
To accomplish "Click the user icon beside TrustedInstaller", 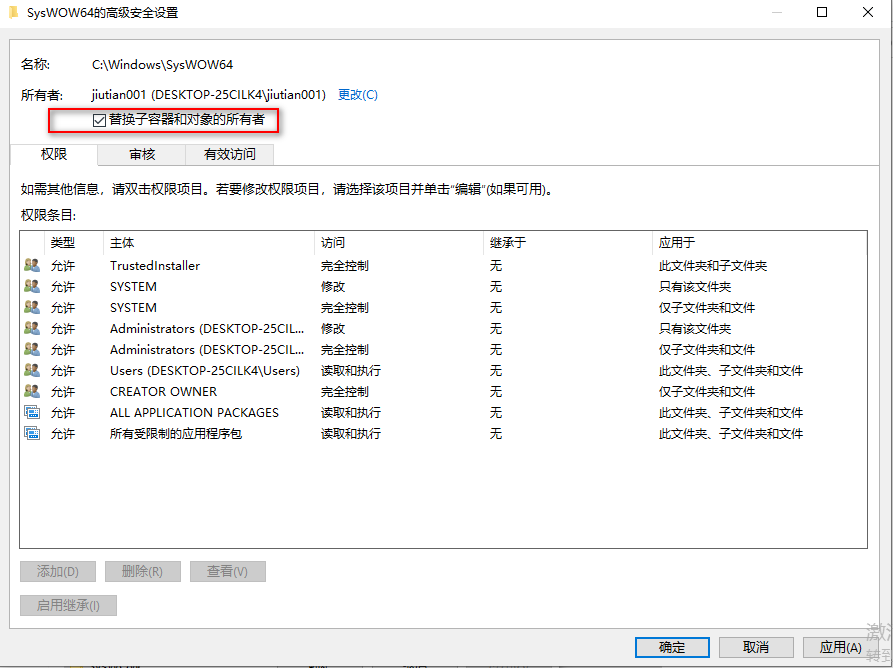I will pyautogui.click(x=32, y=265).
